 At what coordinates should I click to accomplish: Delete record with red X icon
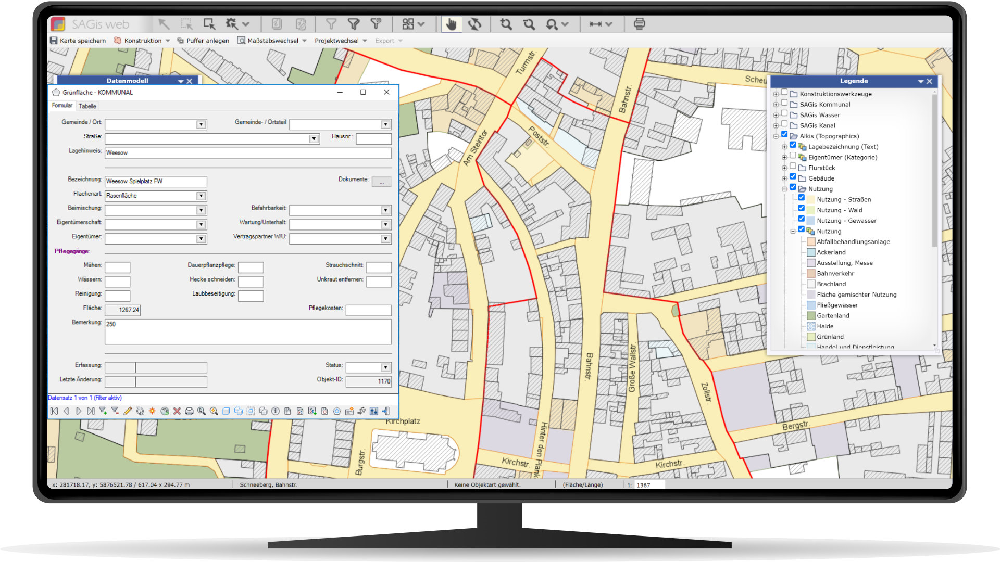click(177, 411)
